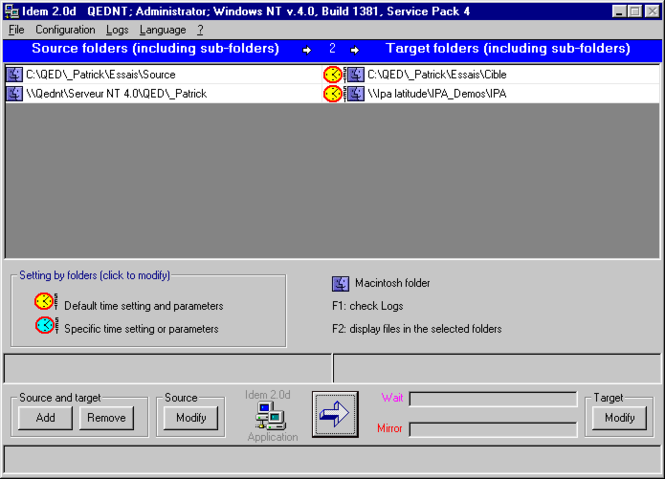
Task: Click left arrow in blue header bar
Action: pyautogui.click(x=307, y=50)
